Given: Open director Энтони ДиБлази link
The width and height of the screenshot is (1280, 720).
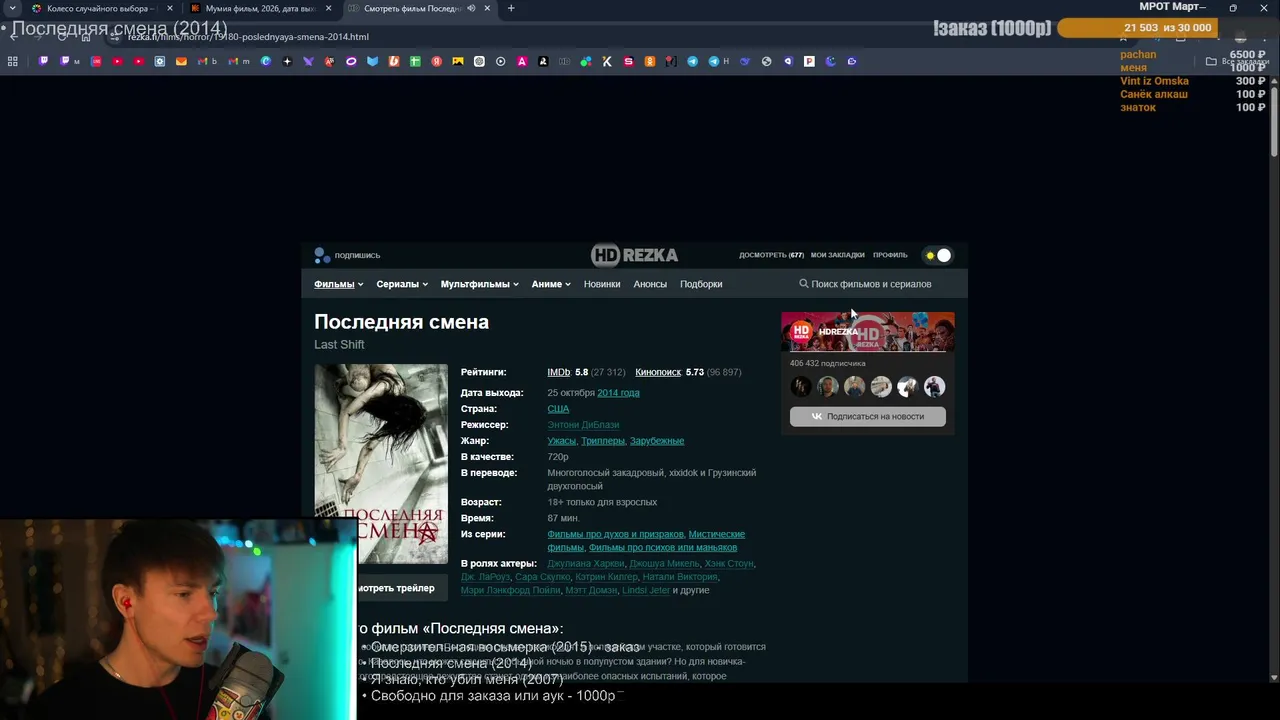Looking at the screenshot, I should 583,425.
